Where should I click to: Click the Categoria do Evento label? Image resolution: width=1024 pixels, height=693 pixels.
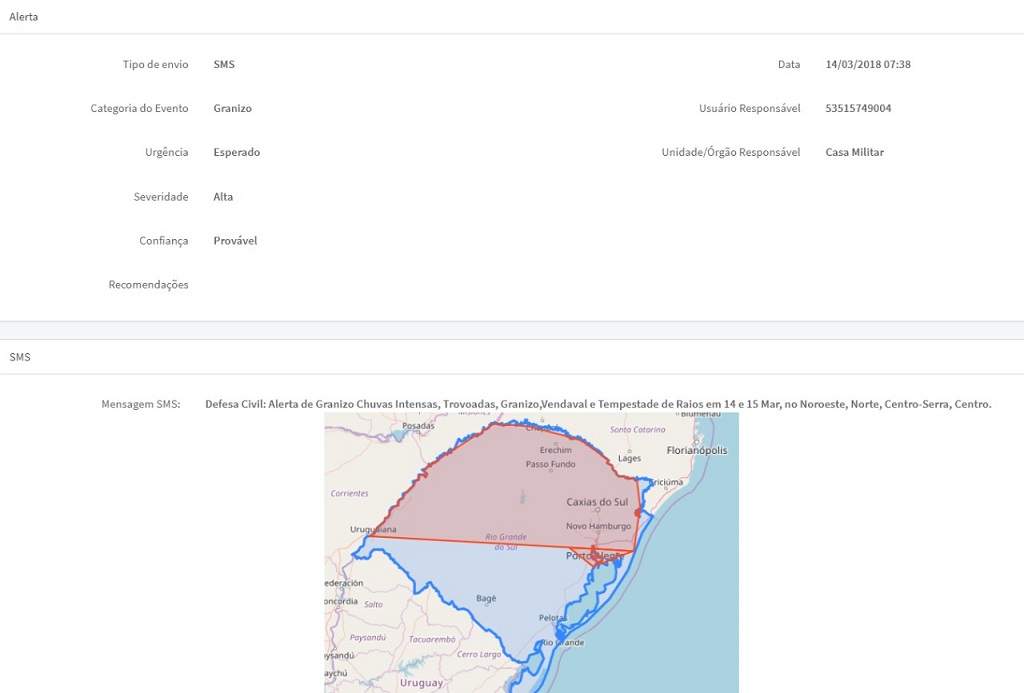point(139,108)
